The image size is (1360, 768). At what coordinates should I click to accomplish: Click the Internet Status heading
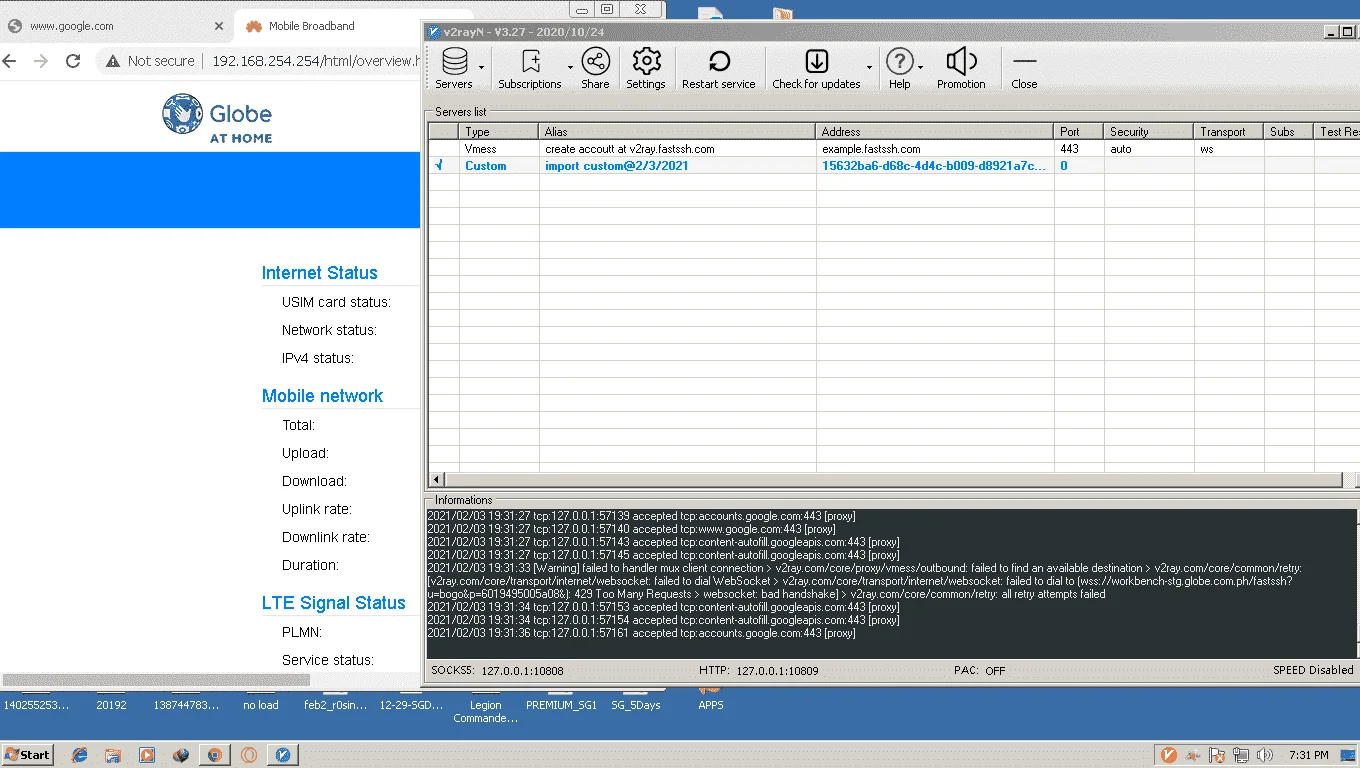tap(320, 273)
